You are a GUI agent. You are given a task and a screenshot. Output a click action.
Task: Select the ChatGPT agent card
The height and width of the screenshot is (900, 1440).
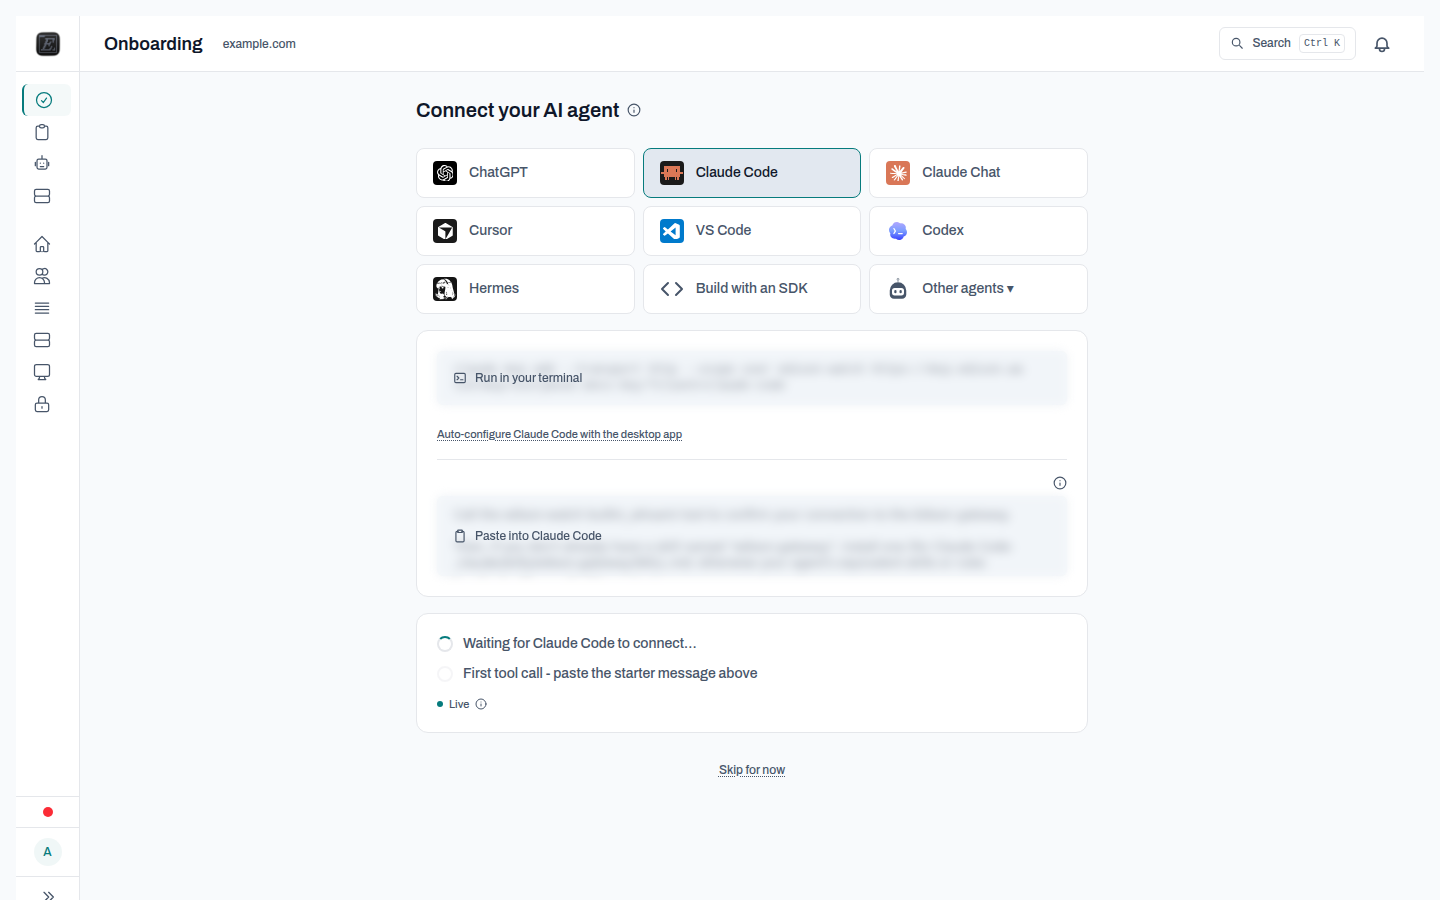525,173
